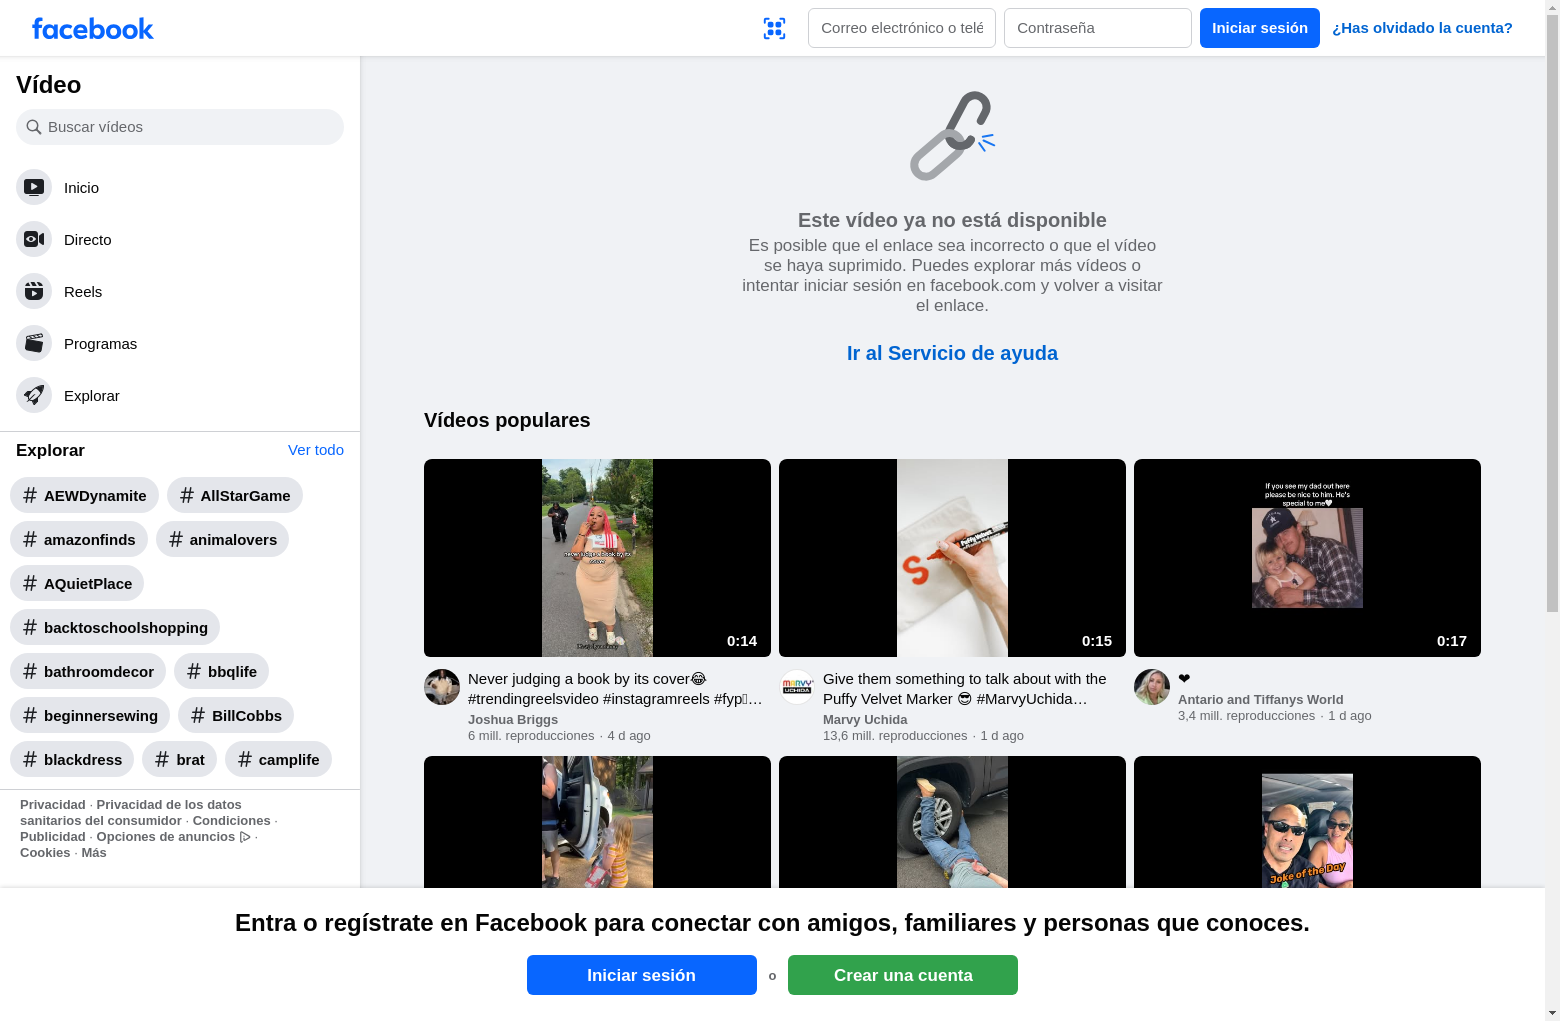Click the Contraseña password field

1098,28
